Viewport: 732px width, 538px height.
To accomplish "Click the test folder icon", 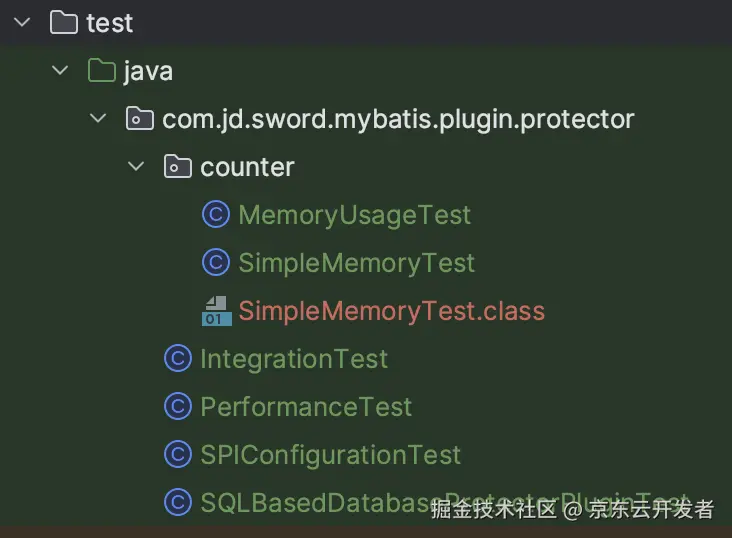I will coord(63,23).
